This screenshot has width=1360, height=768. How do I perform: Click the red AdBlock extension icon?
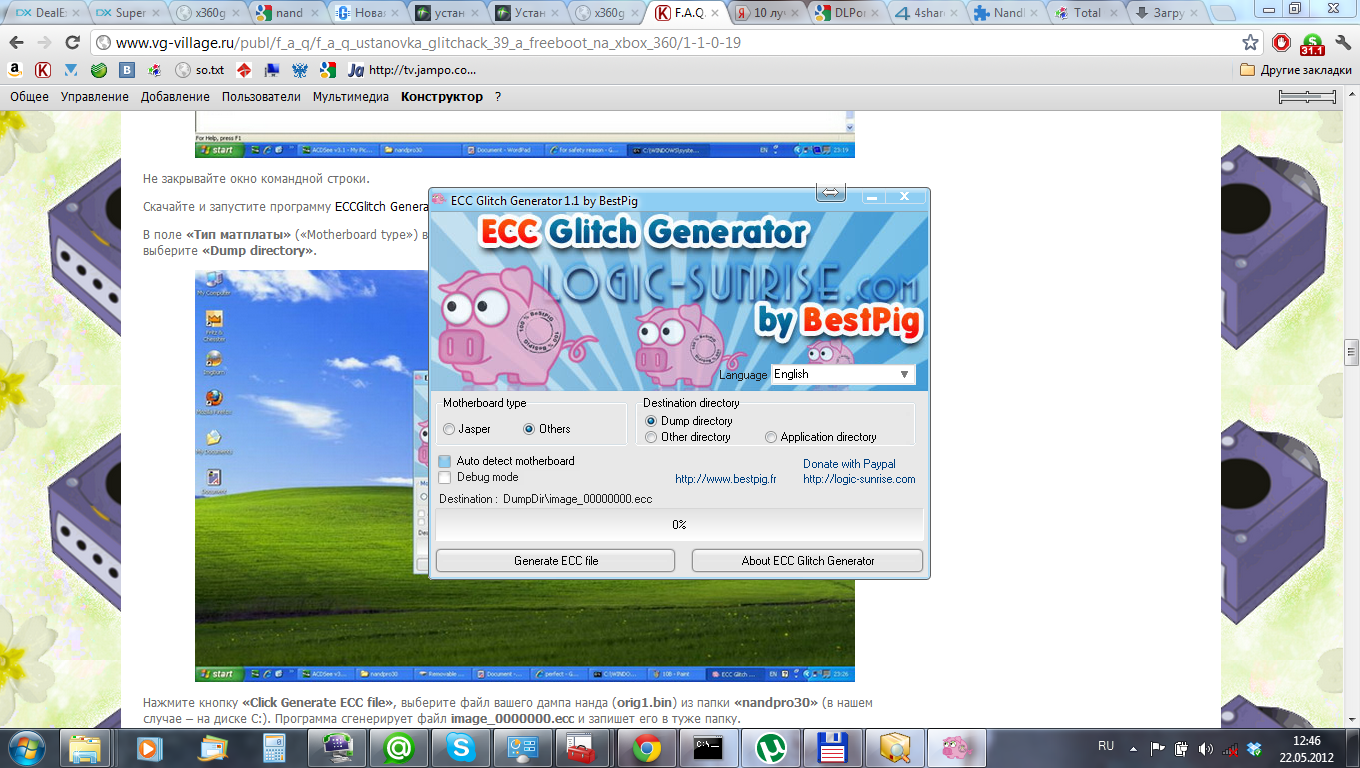[x=1281, y=43]
